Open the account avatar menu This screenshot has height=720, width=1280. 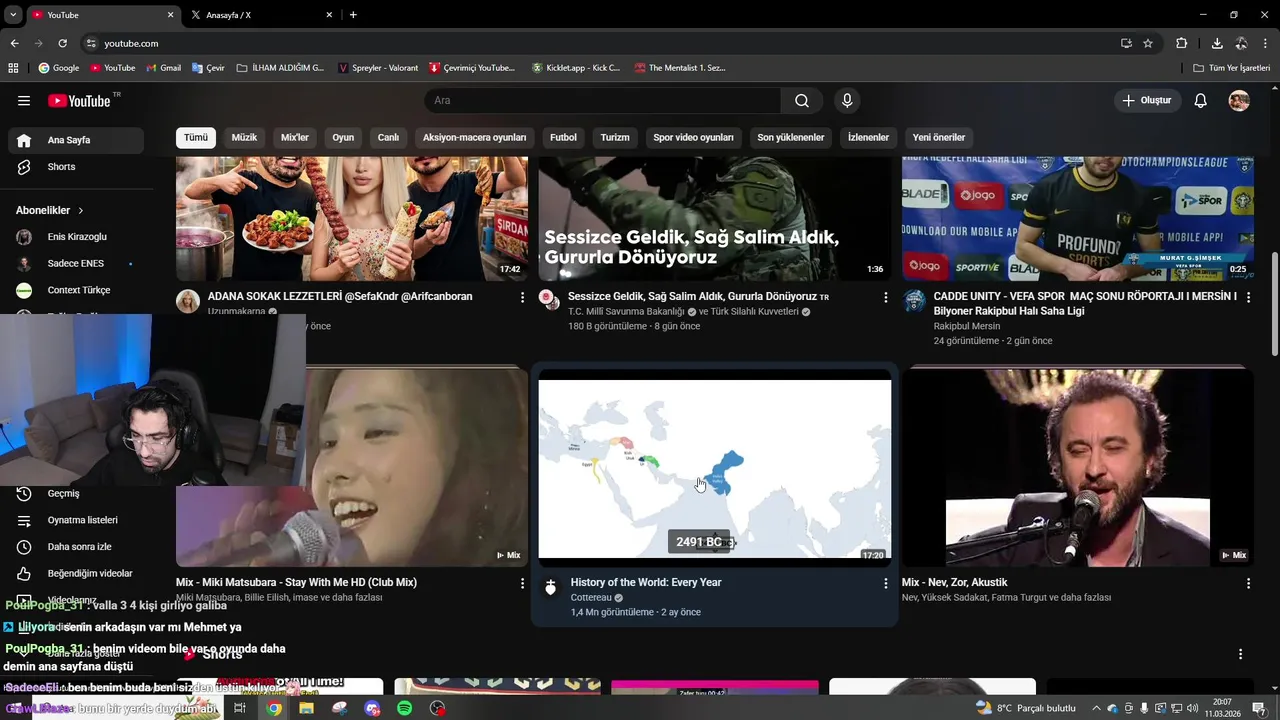pos(1239,100)
